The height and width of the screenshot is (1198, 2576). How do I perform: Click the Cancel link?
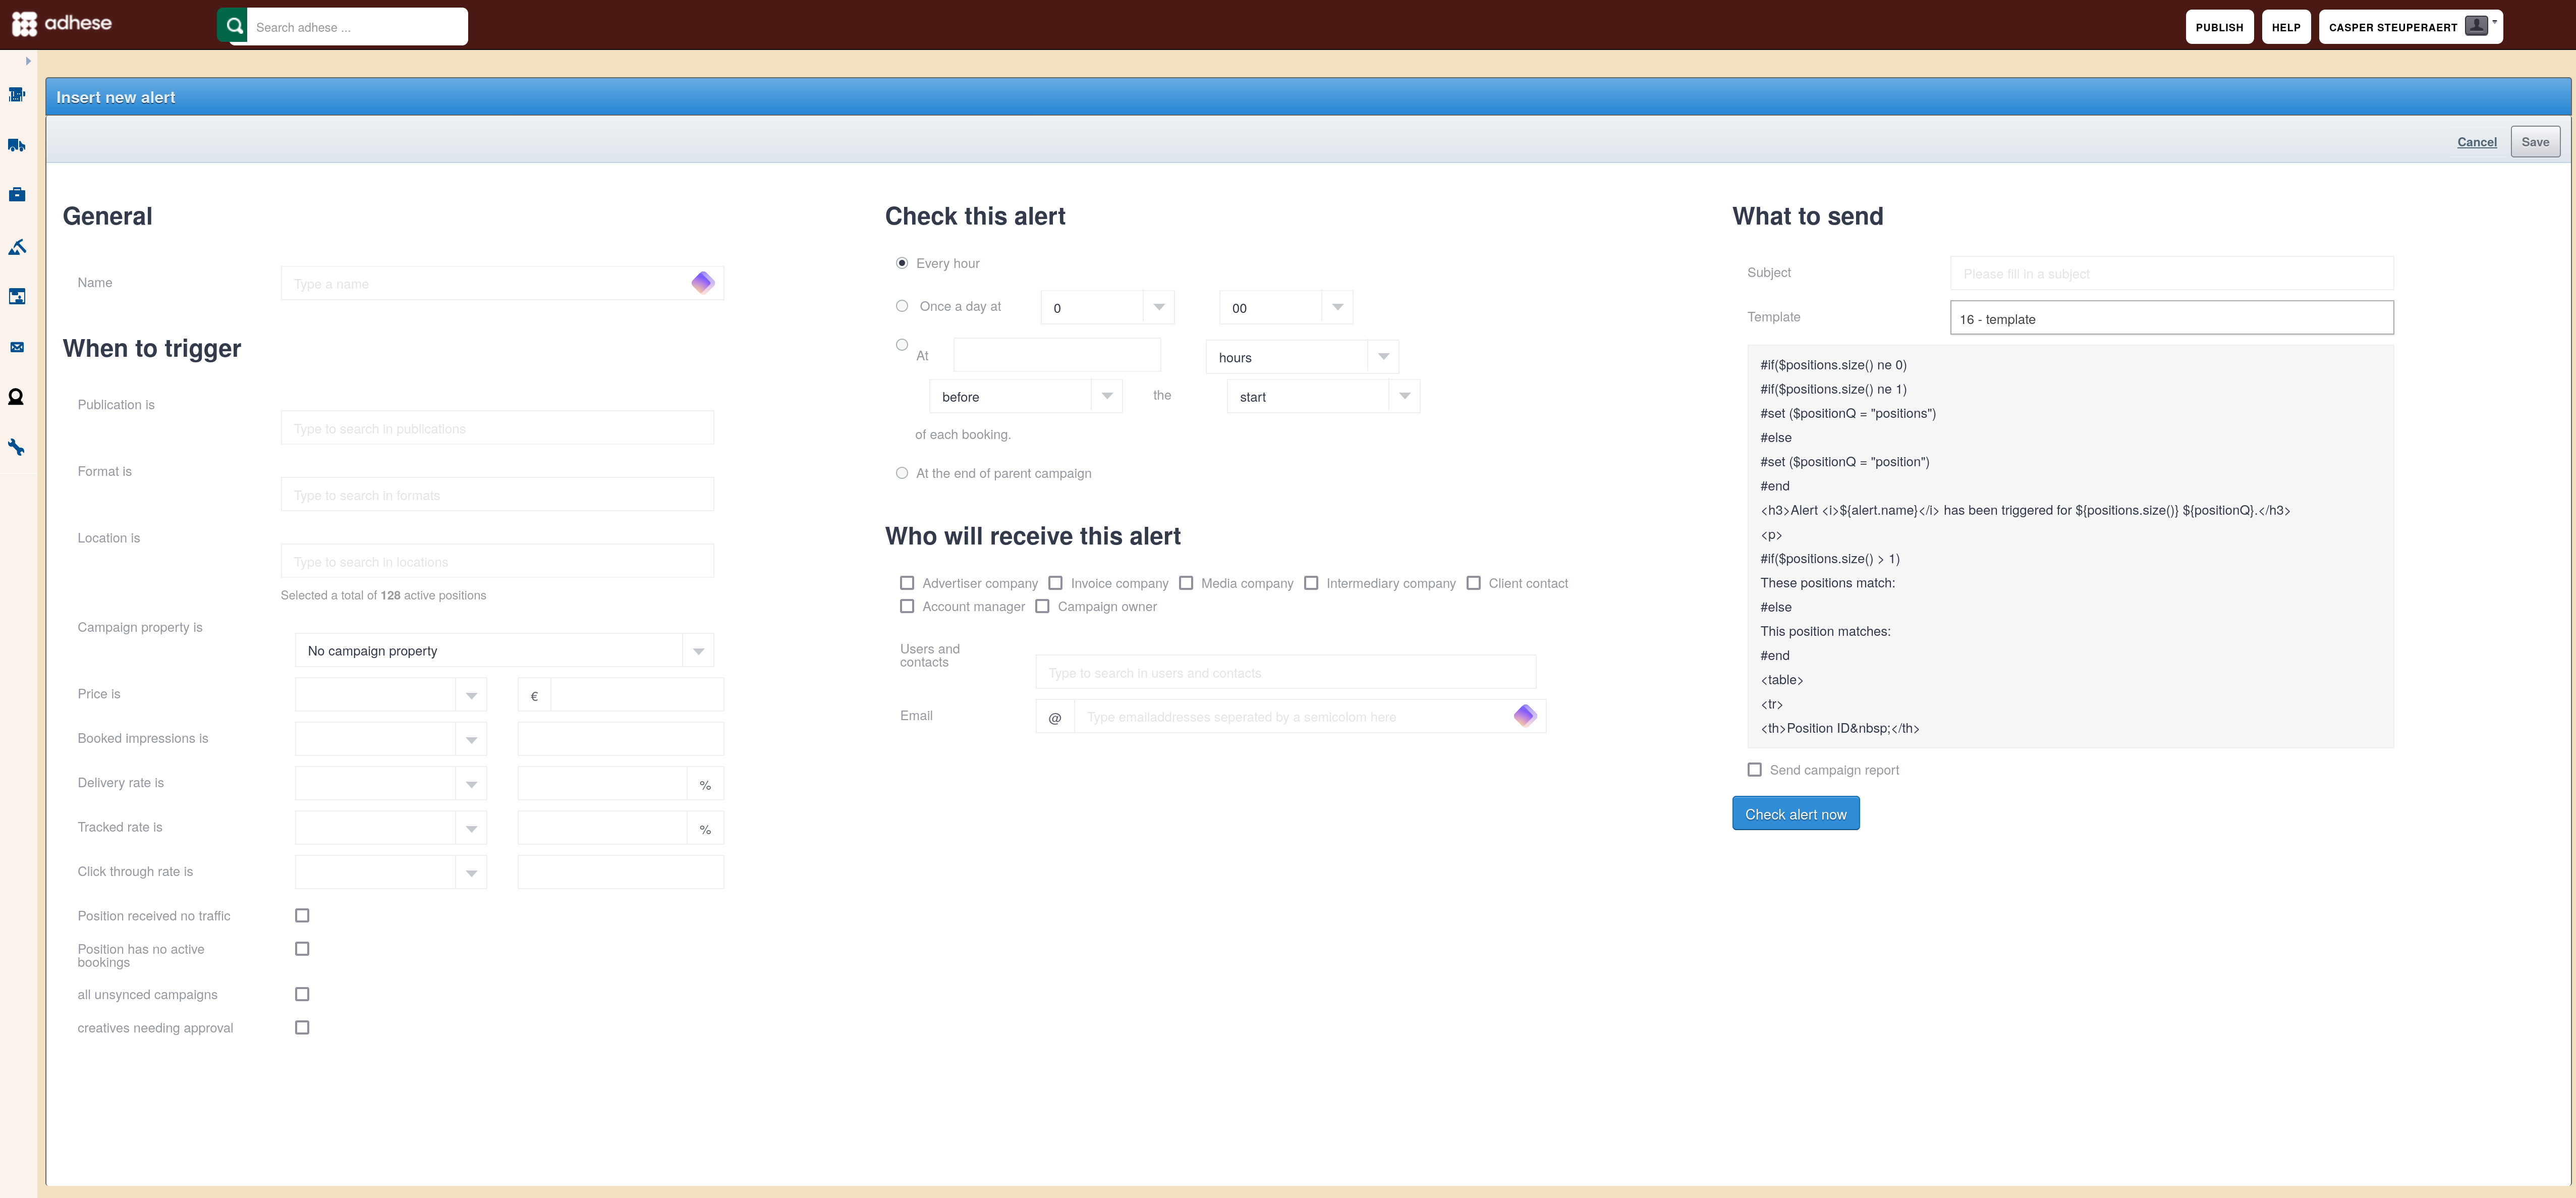tap(2476, 142)
